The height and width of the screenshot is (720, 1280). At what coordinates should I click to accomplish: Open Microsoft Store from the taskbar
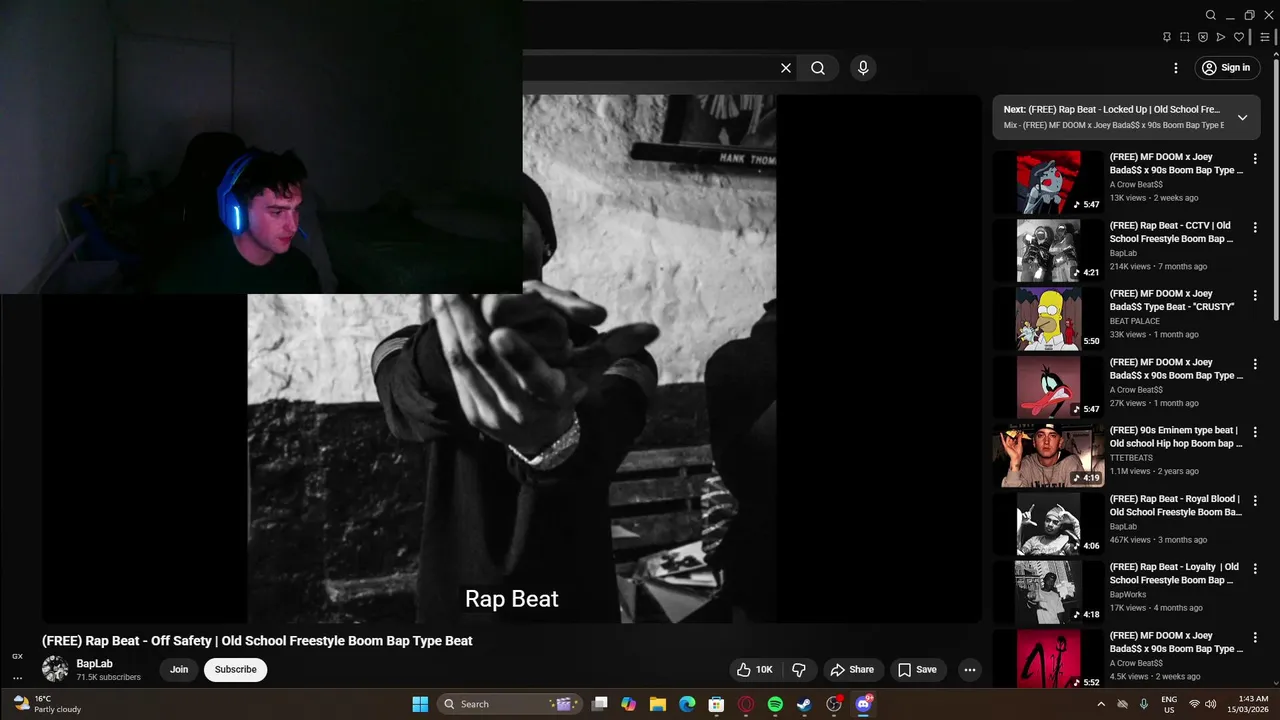tap(716, 704)
